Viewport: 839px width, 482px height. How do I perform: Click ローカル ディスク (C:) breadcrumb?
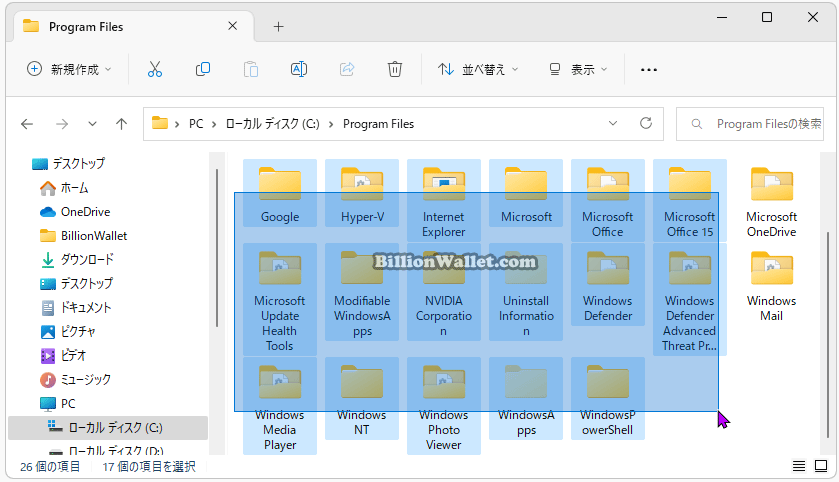272,124
